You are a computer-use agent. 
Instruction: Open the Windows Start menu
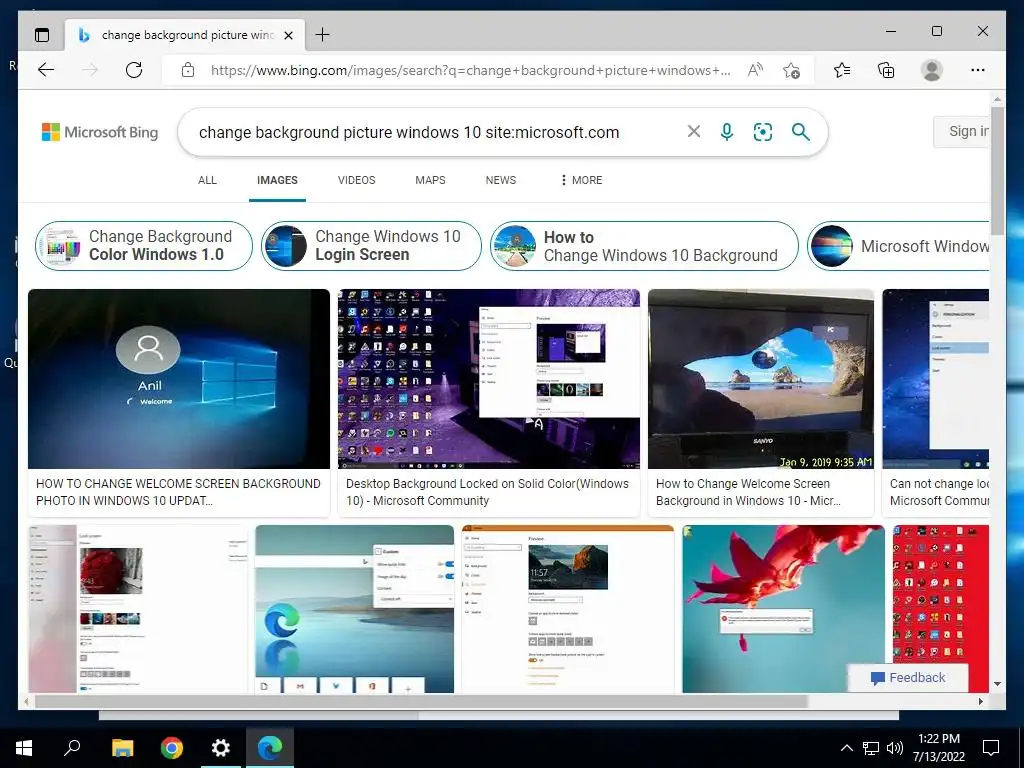pyautogui.click(x=24, y=747)
